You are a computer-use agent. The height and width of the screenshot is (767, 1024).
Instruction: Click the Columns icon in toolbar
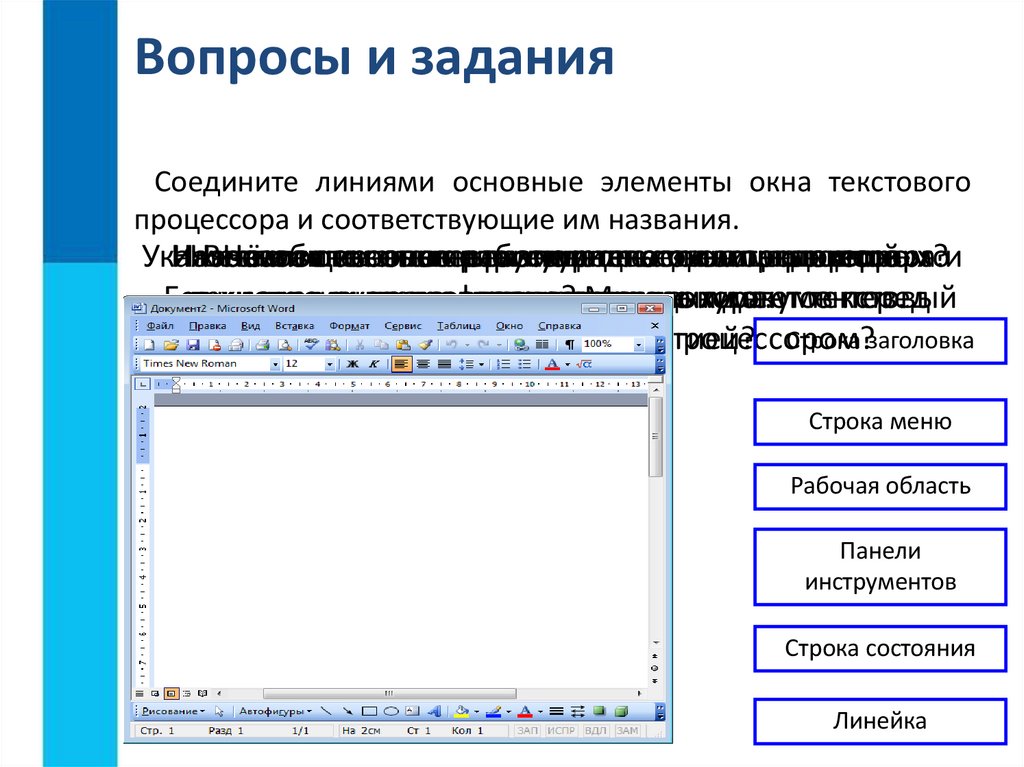(542, 344)
